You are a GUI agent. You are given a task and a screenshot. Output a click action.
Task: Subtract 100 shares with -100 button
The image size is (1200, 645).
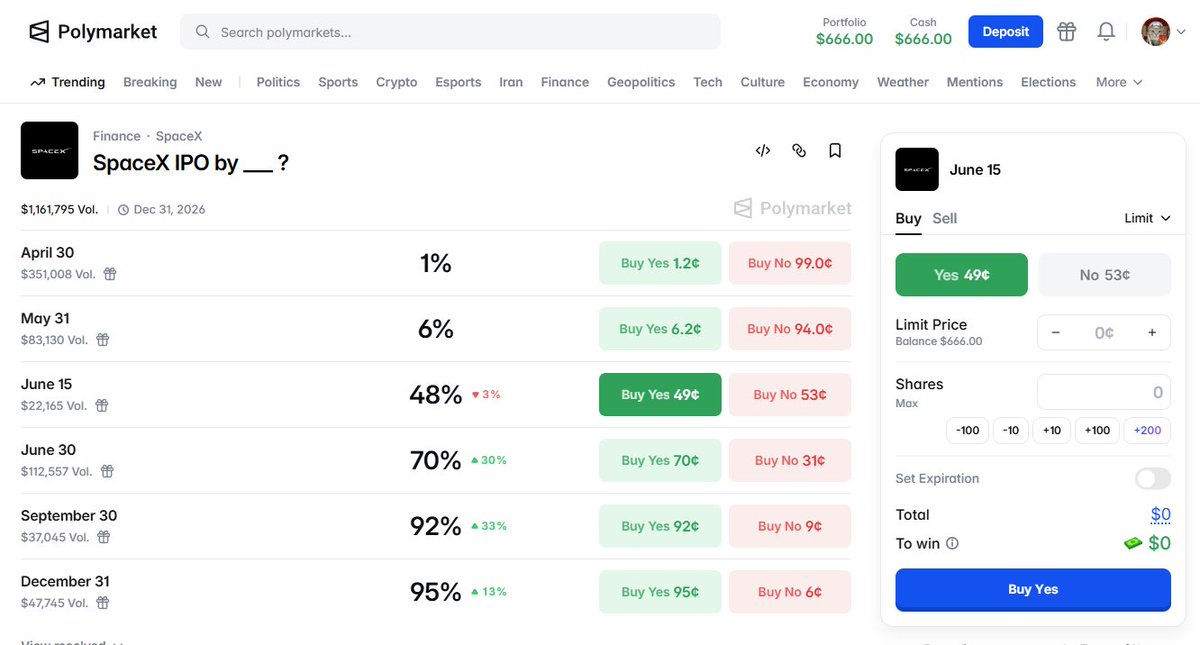point(967,430)
